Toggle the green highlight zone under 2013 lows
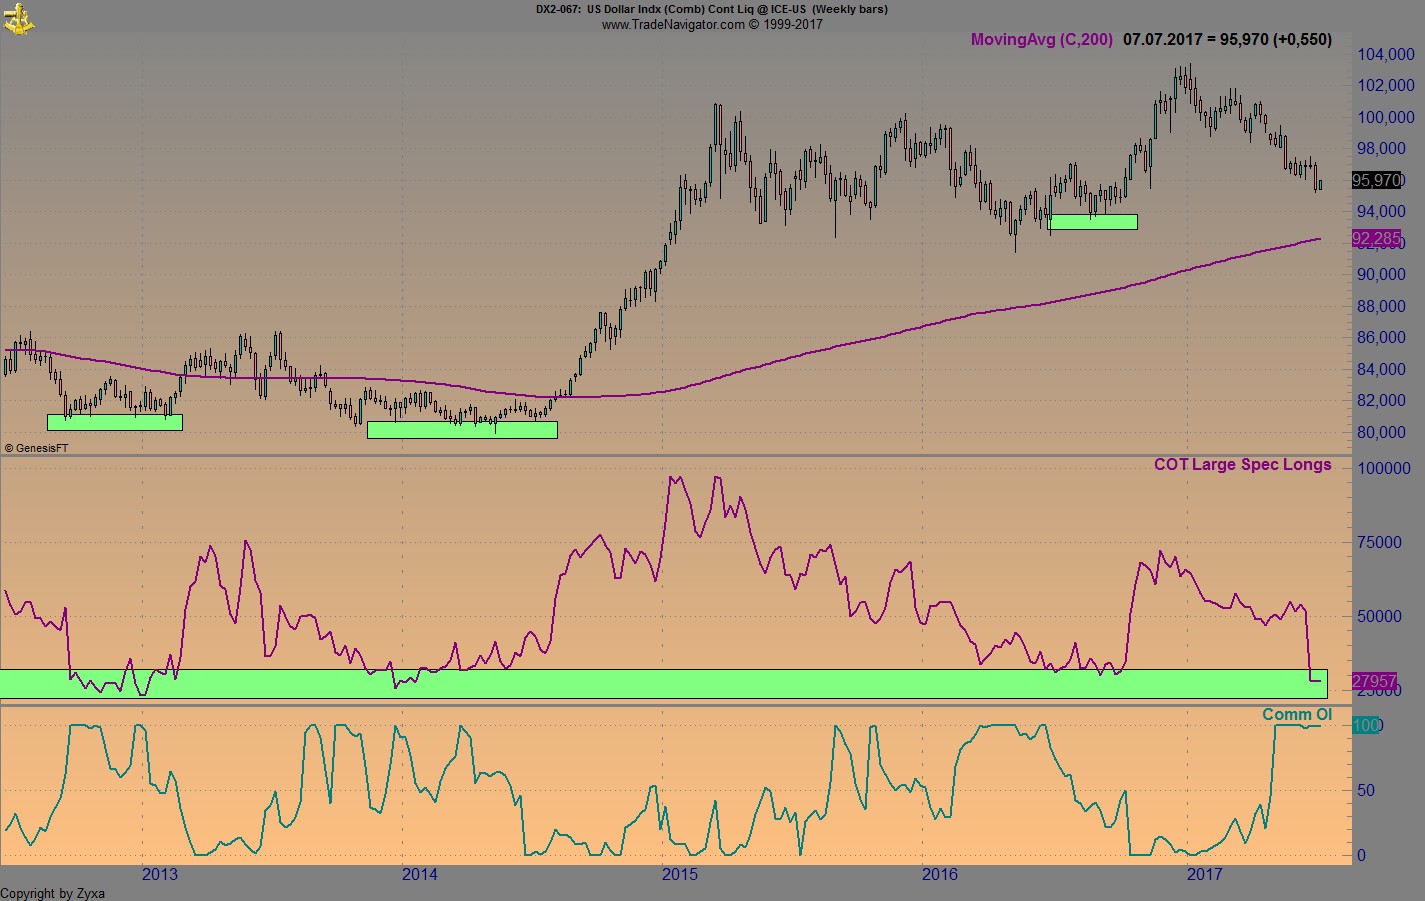 pyautogui.click(x=114, y=422)
